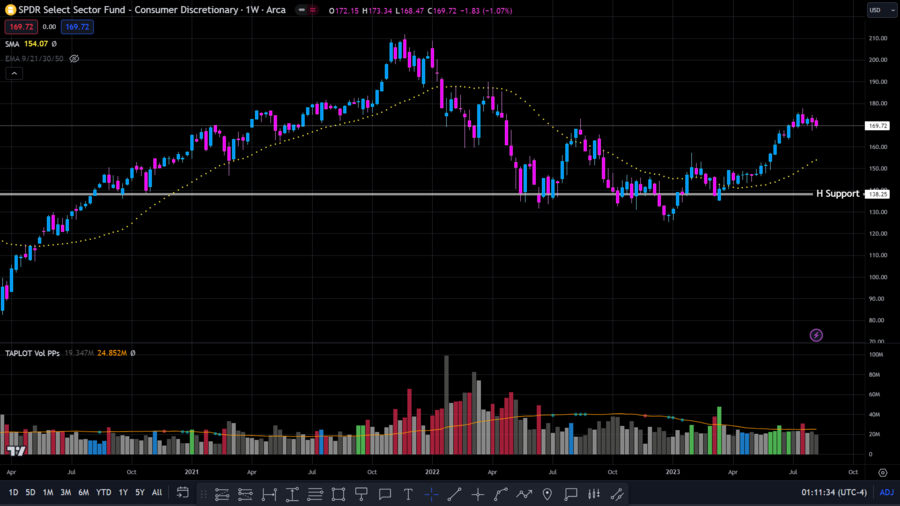The image size is (900, 506).
Task: Click the TradingView logo
Action: (16, 451)
